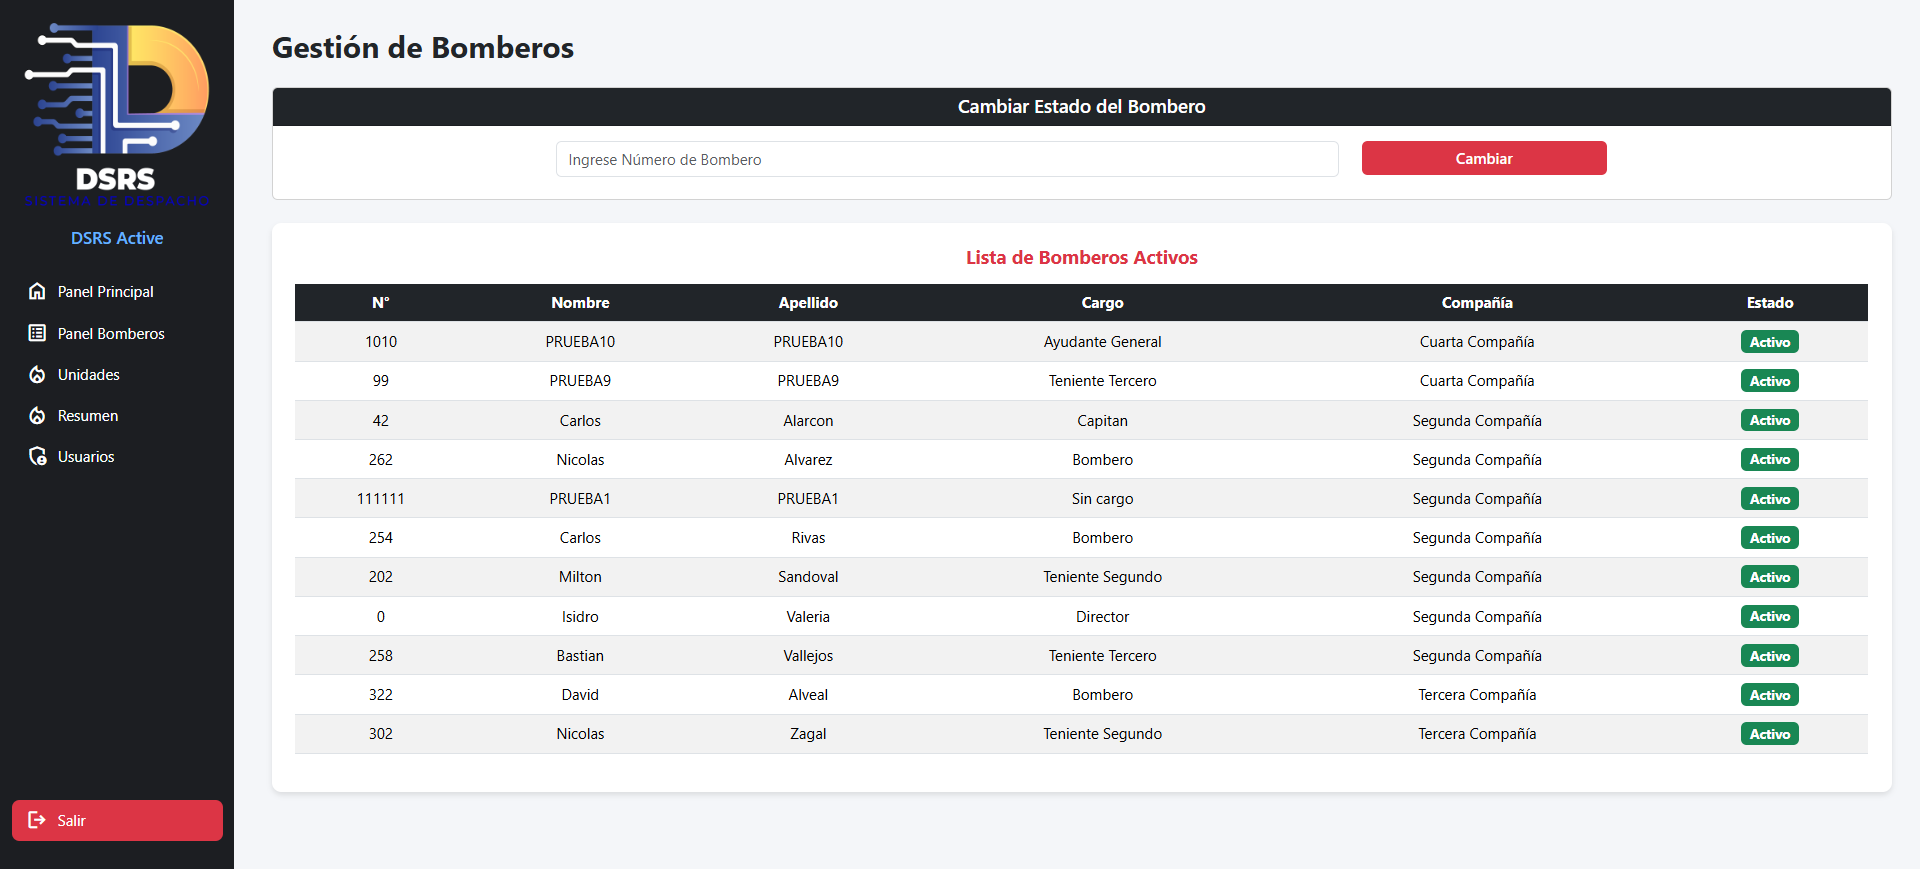Screen dimensions: 1920x869
Task: Select the N° column header
Action: click(380, 303)
